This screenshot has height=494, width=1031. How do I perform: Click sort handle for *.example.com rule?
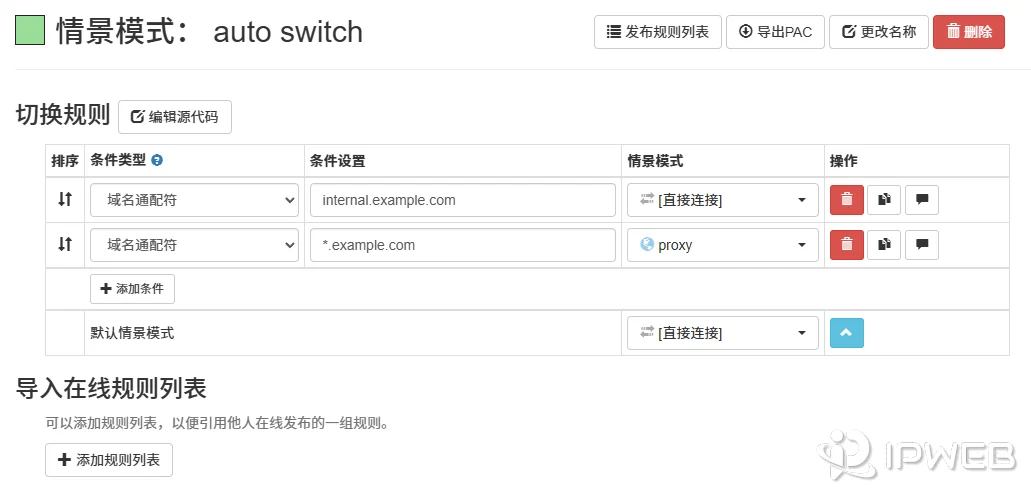[x=64, y=245]
